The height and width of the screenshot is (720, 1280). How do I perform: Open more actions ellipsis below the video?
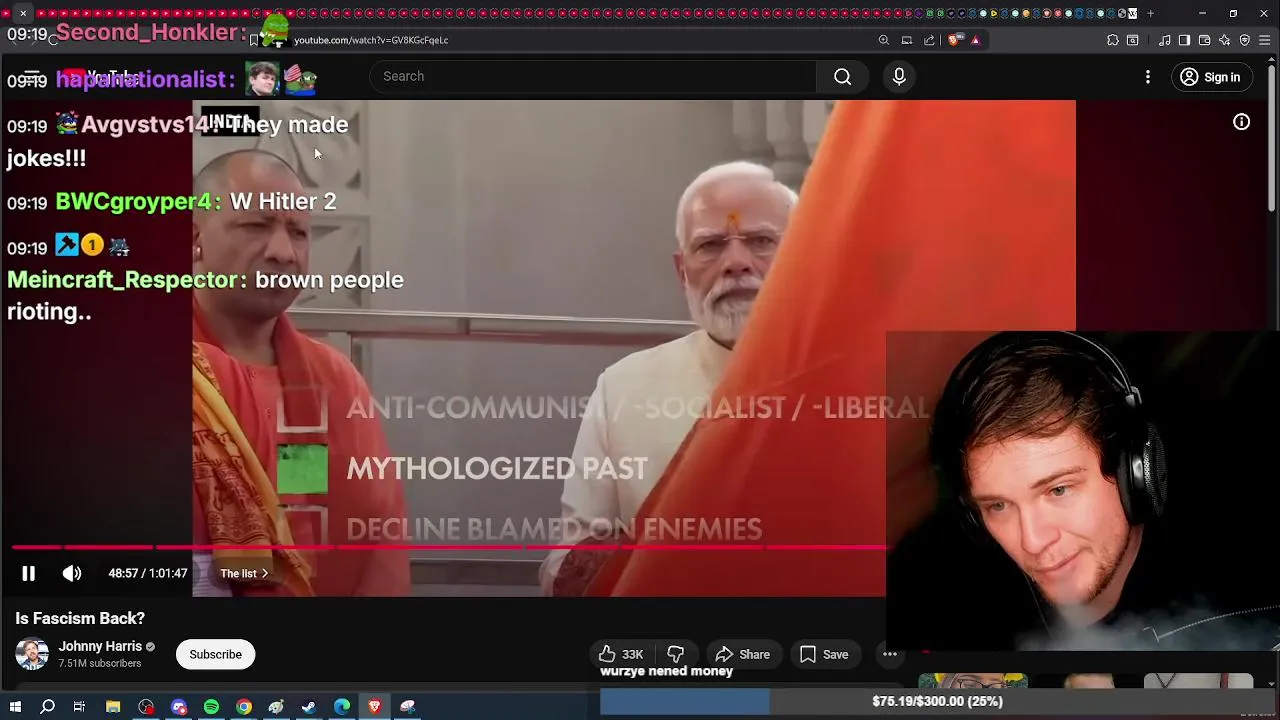click(x=890, y=654)
